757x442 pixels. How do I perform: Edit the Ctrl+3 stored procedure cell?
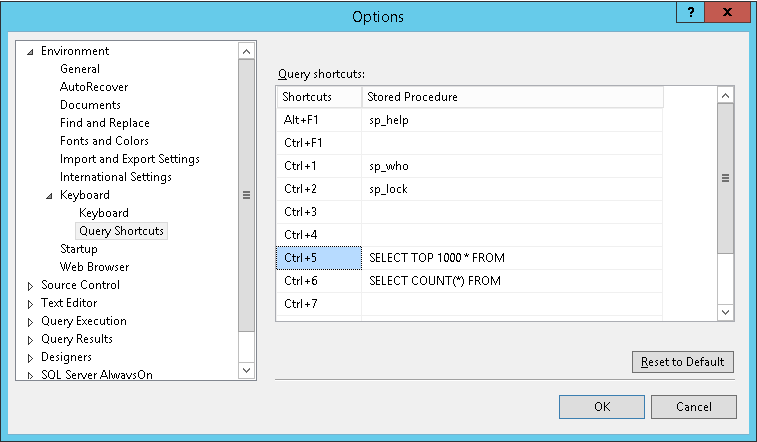(x=512, y=212)
